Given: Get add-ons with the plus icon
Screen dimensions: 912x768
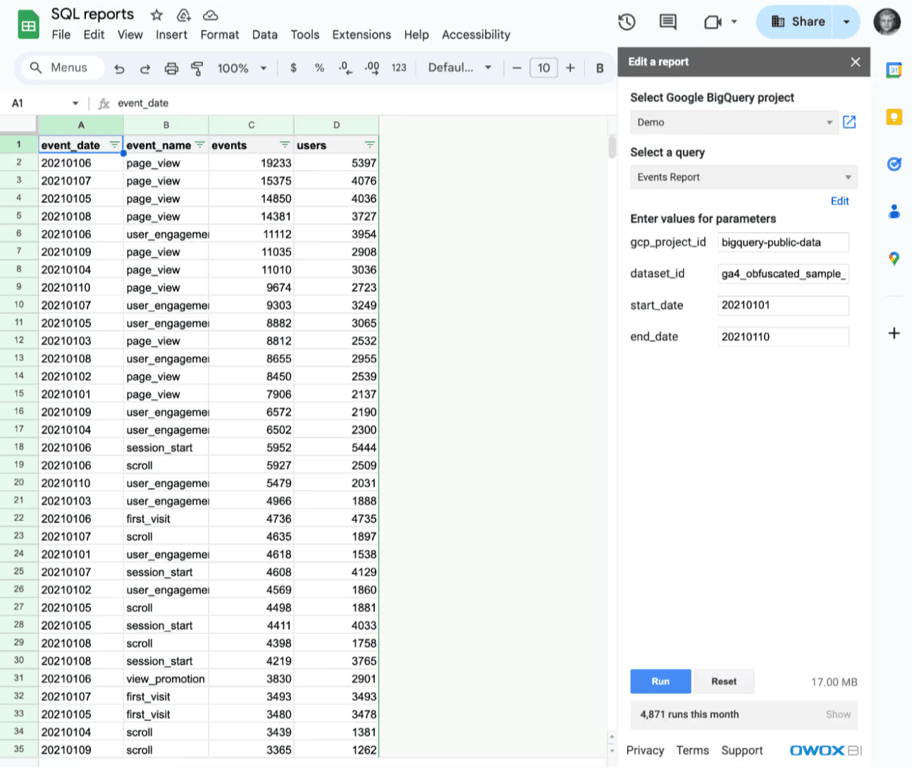Looking at the screenshot, I should pos(894,333).
